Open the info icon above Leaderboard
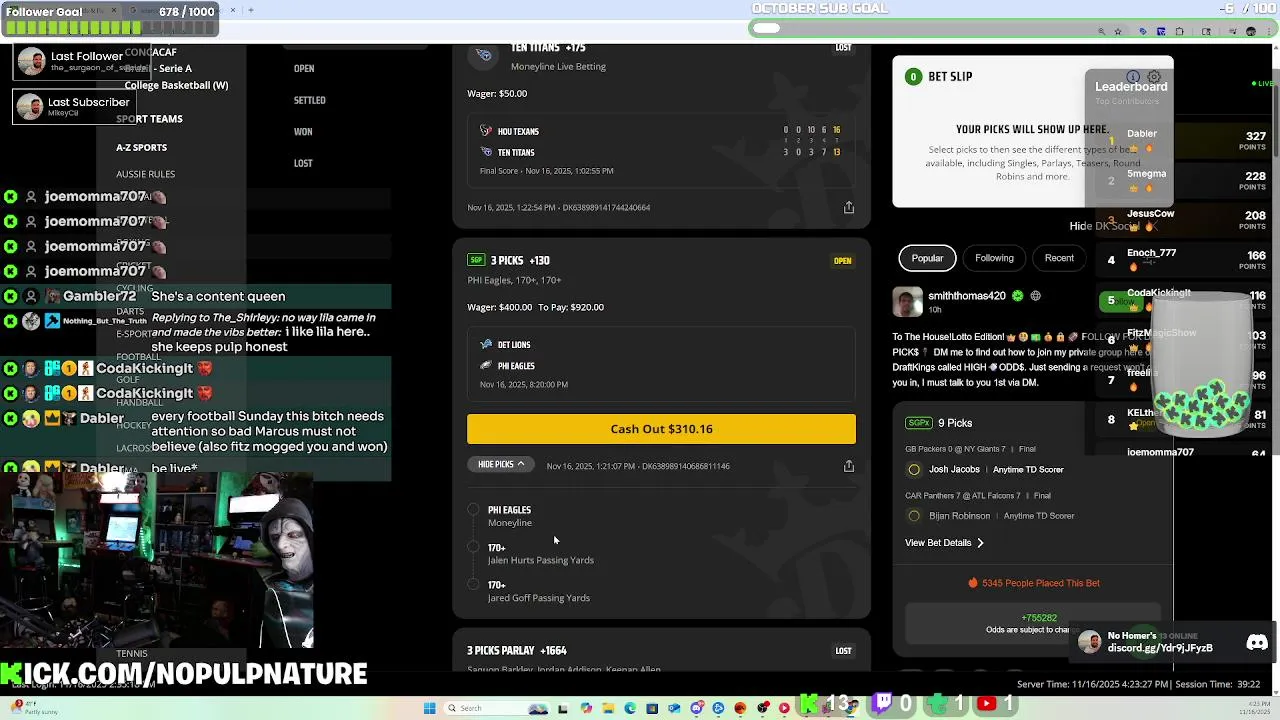 click(1133, 77)
